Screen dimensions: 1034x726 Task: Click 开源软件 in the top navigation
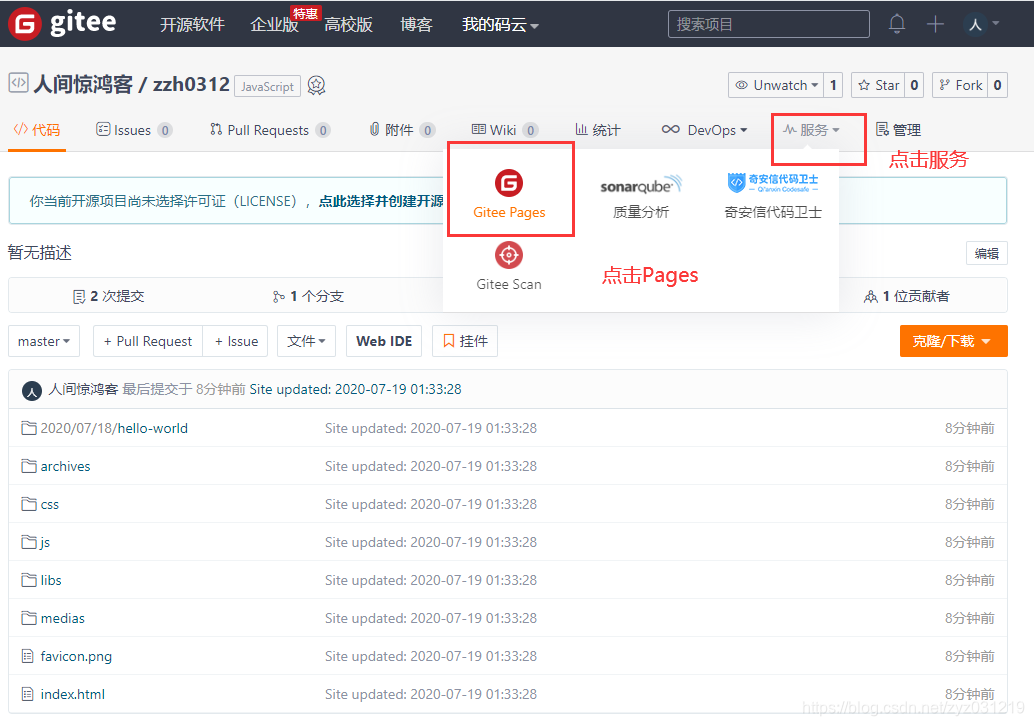[x=193, y=24]
